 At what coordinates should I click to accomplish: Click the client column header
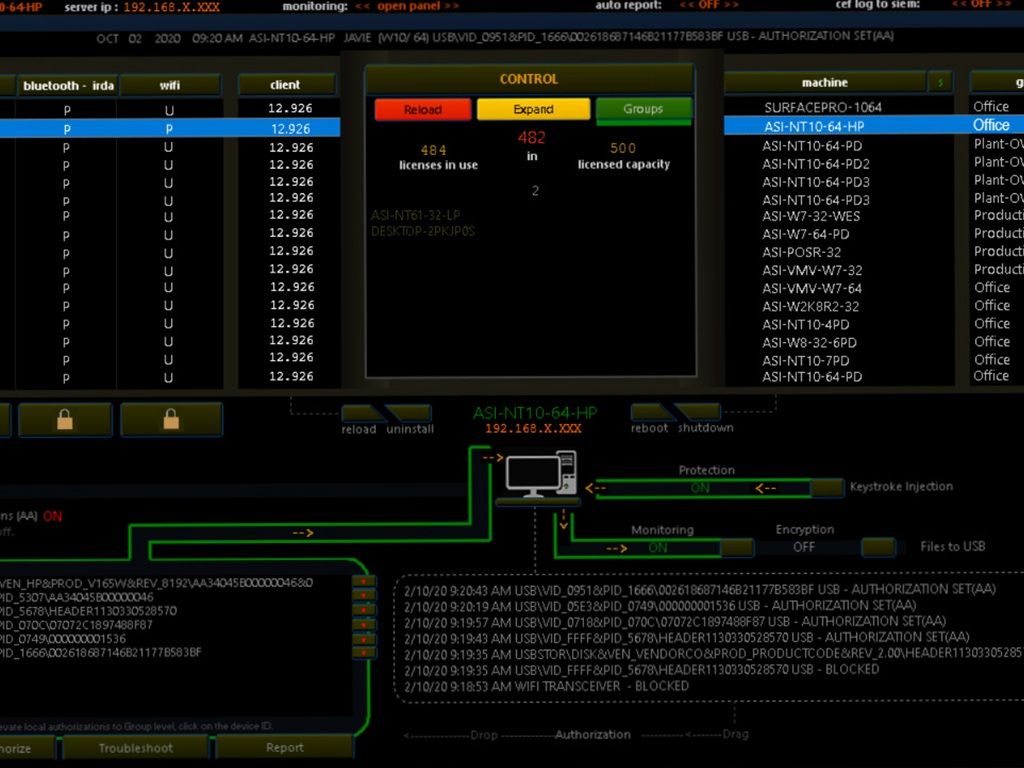pos(284,85)
